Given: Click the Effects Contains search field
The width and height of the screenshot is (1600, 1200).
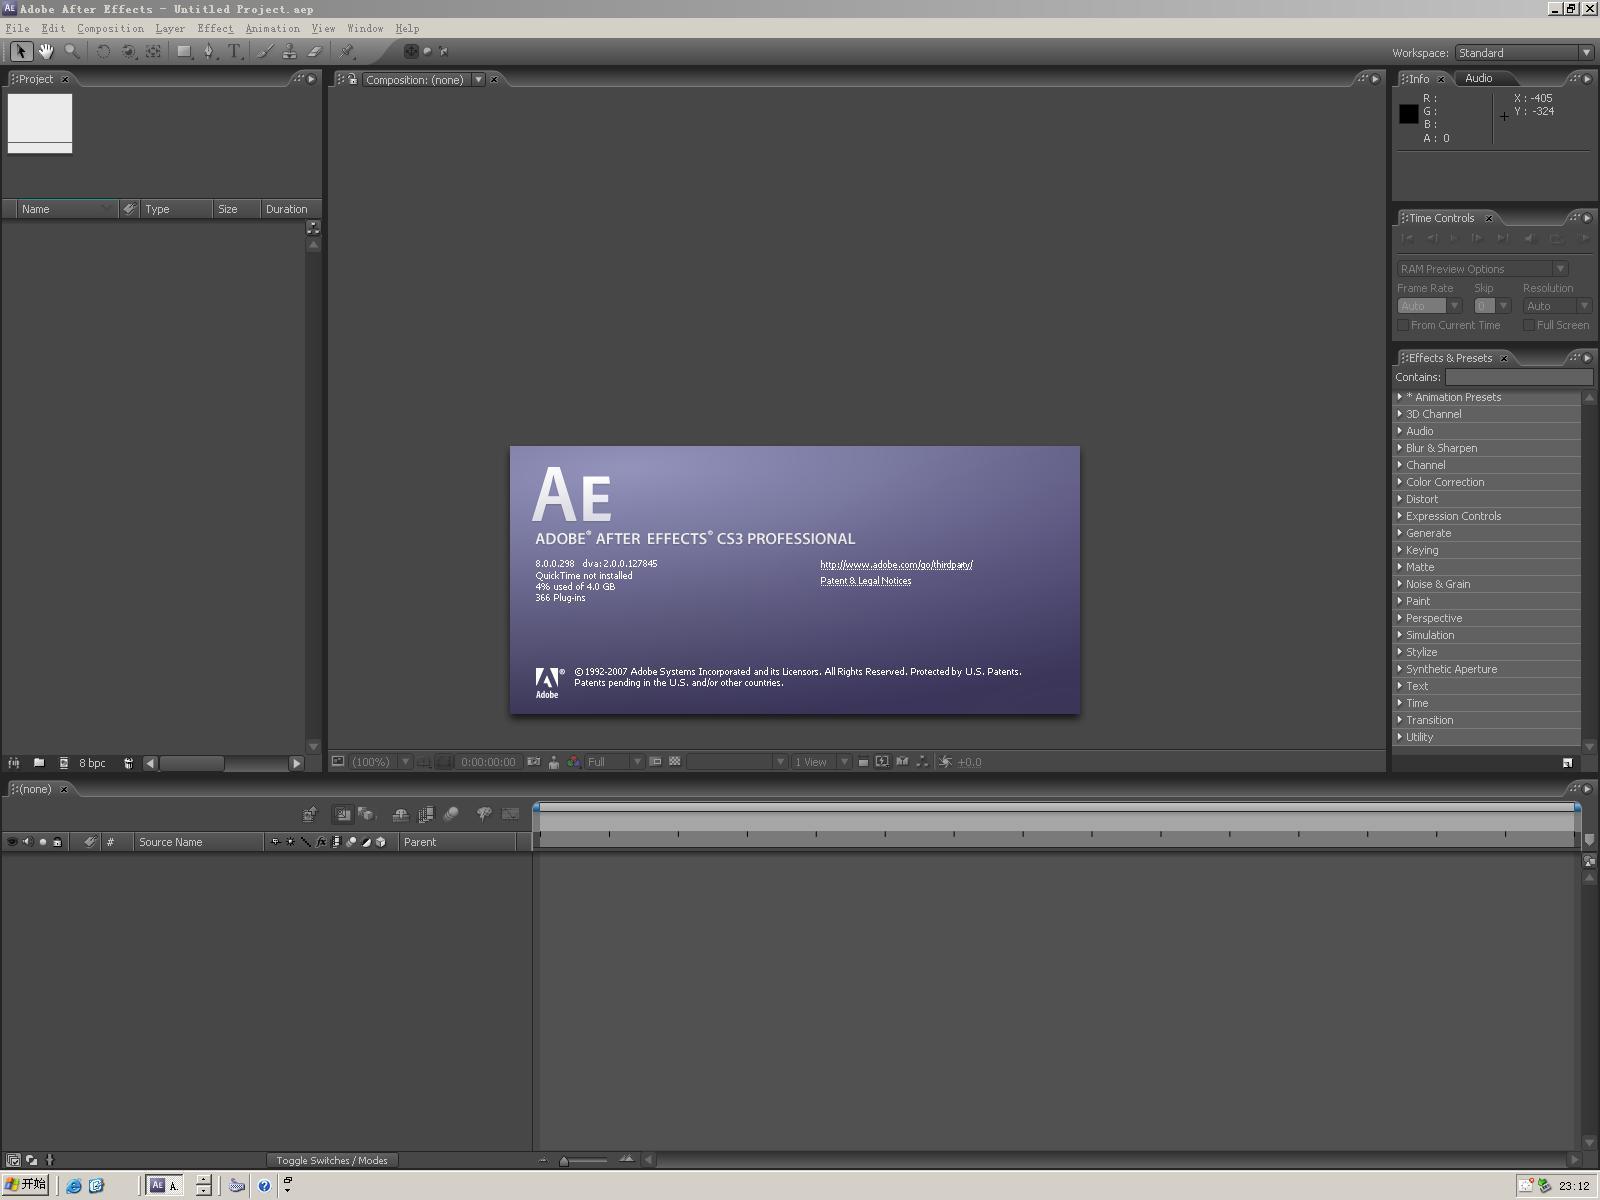Looking at the screenshot, I should pos(1519,377).
